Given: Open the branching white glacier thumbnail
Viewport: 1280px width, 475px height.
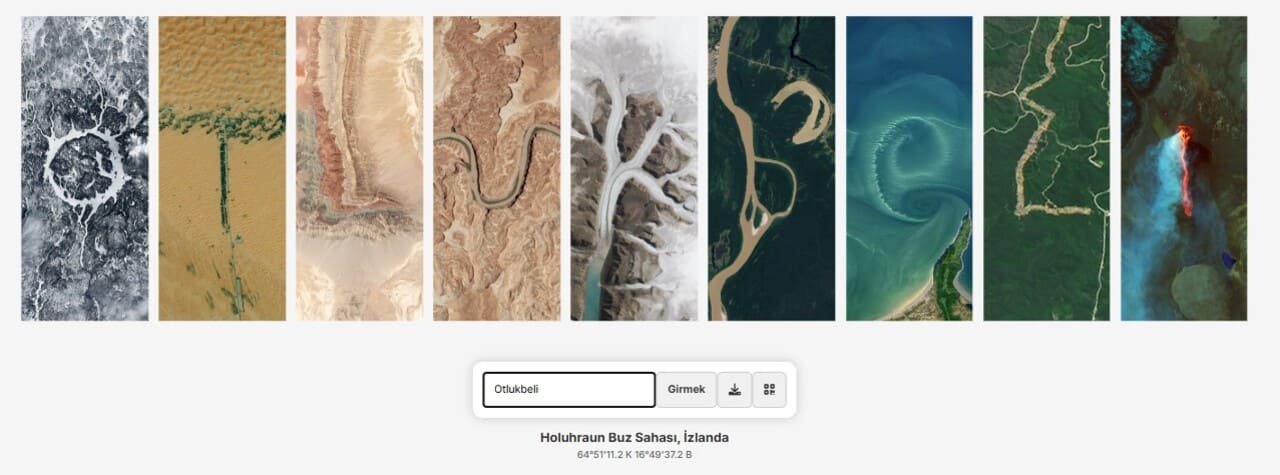Looking at the screenshot, I should pyautogui.click(x=634, y=168).
